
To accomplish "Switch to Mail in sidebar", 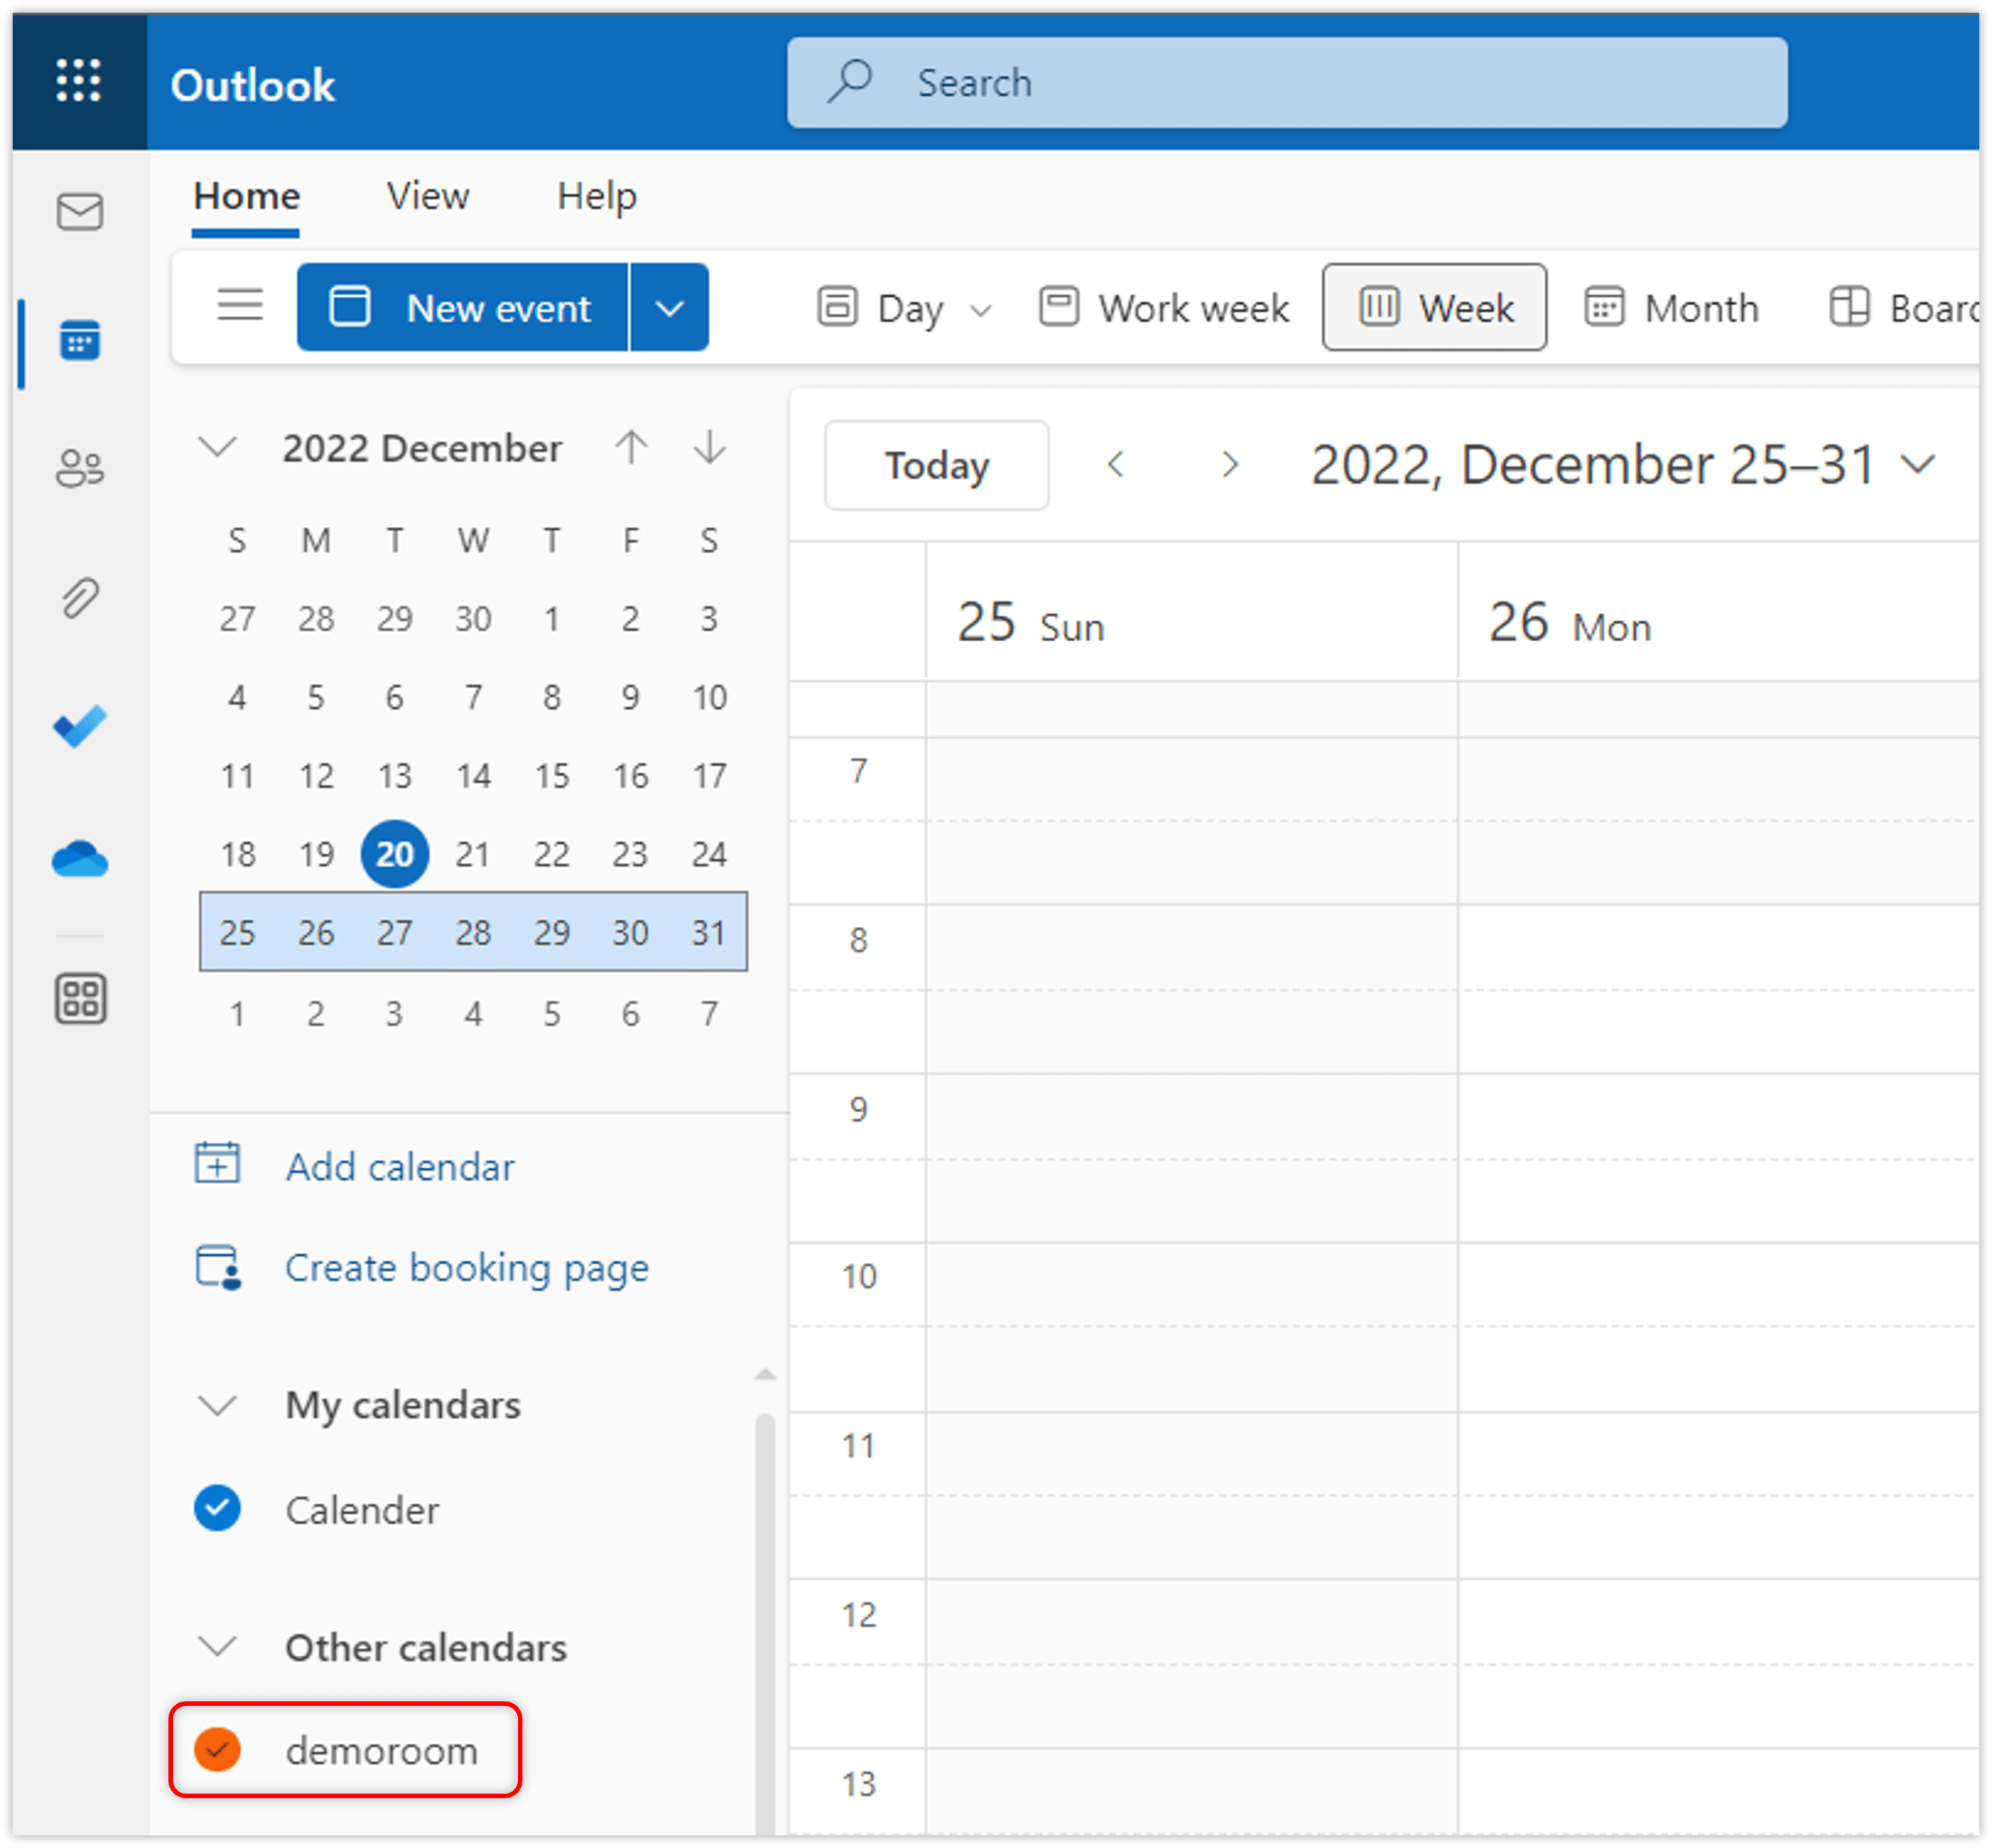I will [x=80, y=212].
